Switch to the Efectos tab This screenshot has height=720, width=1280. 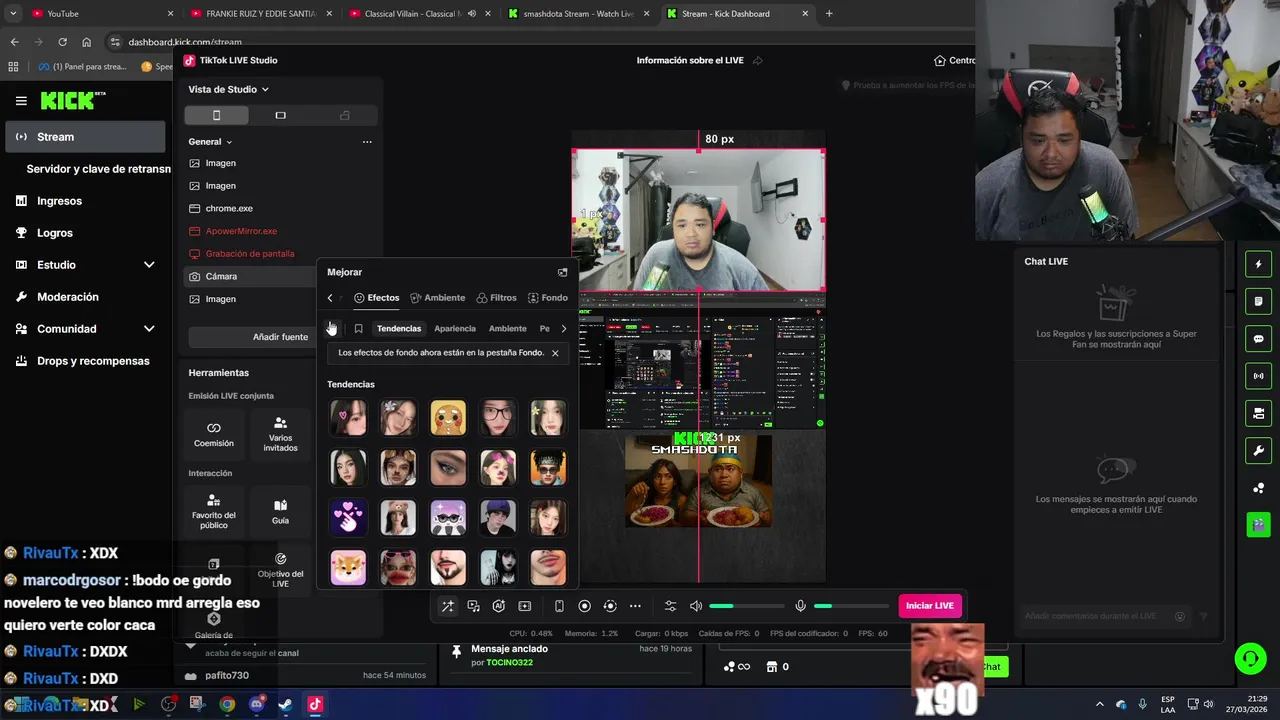click(376, 298)
